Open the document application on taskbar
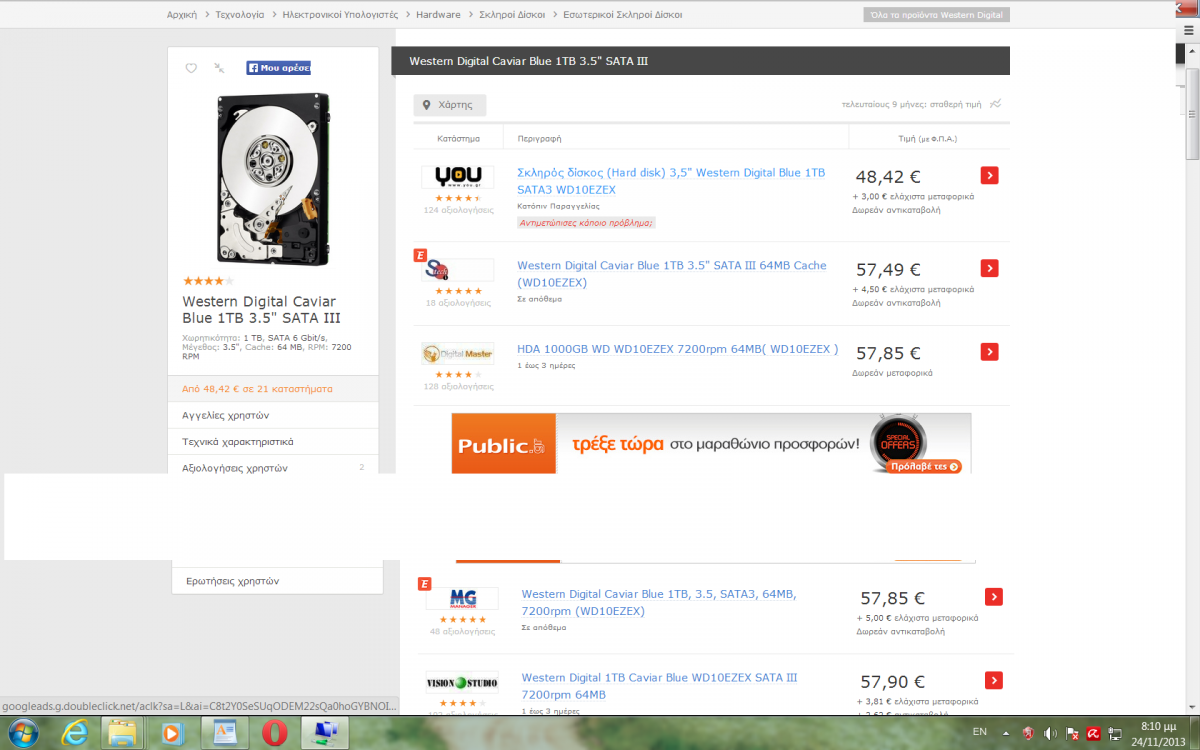Image resolution: width=1200 pixels, height=750 pixels. [225, 734]
